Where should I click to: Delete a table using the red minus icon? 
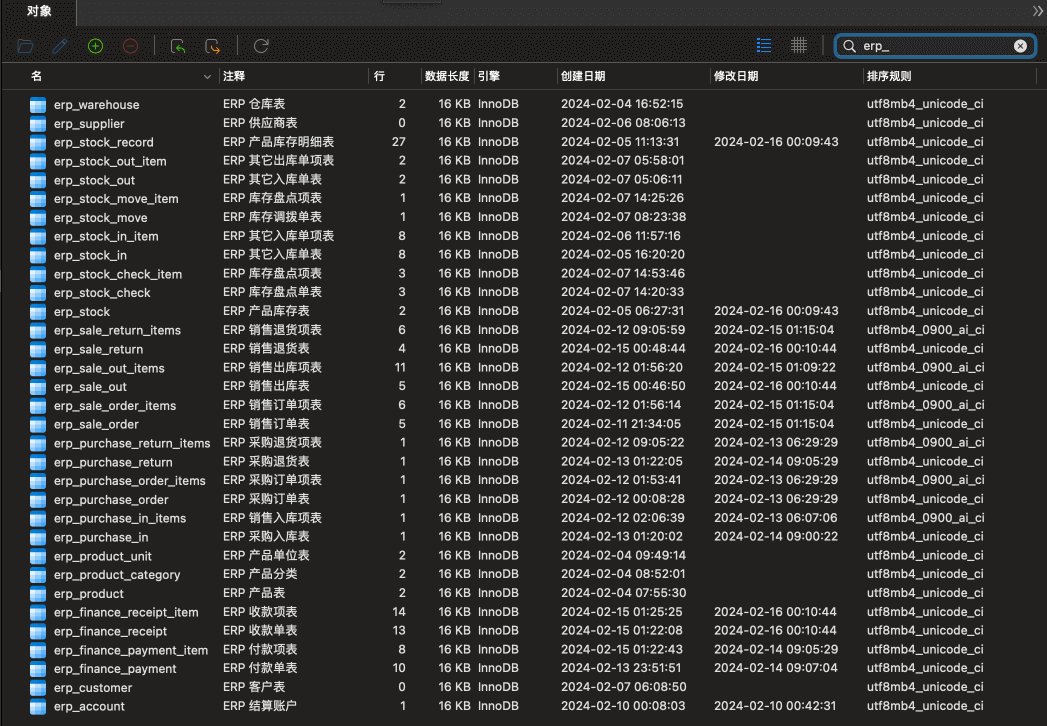(130, 46)
